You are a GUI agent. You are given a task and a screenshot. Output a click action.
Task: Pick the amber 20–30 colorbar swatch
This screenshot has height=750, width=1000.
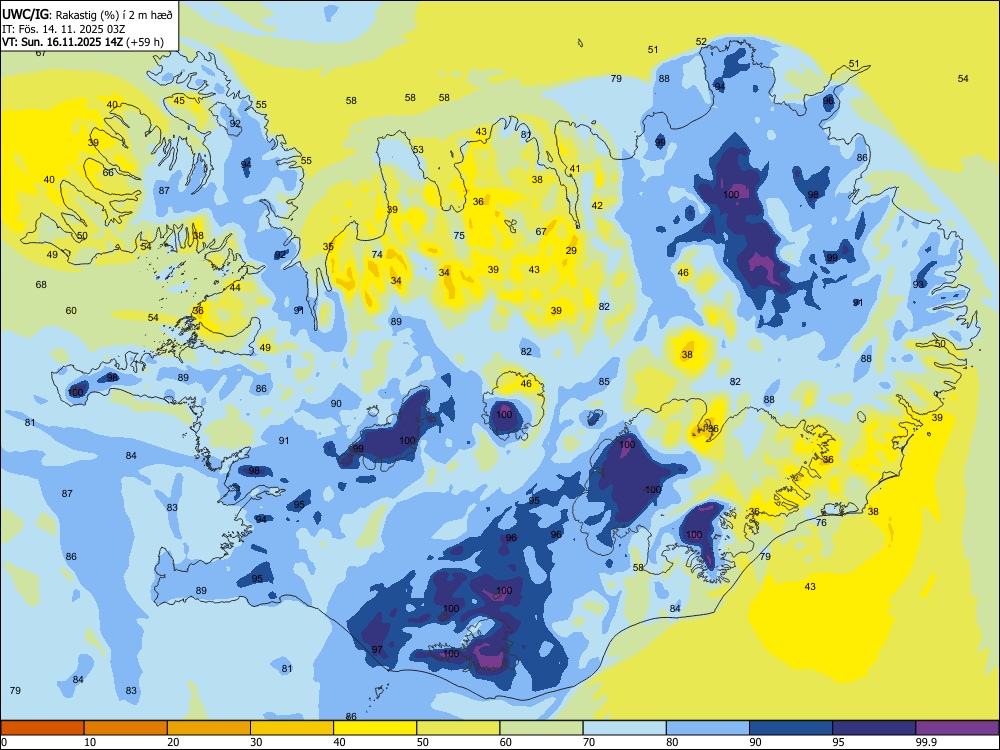coord(209,728)
